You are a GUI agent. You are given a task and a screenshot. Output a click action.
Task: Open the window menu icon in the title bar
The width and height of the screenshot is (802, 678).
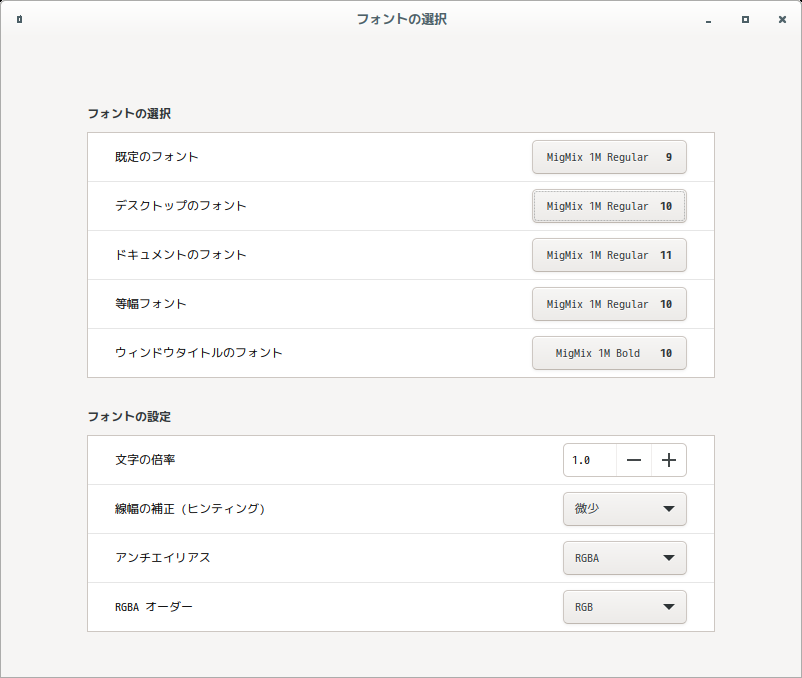(x=19, y=19)
